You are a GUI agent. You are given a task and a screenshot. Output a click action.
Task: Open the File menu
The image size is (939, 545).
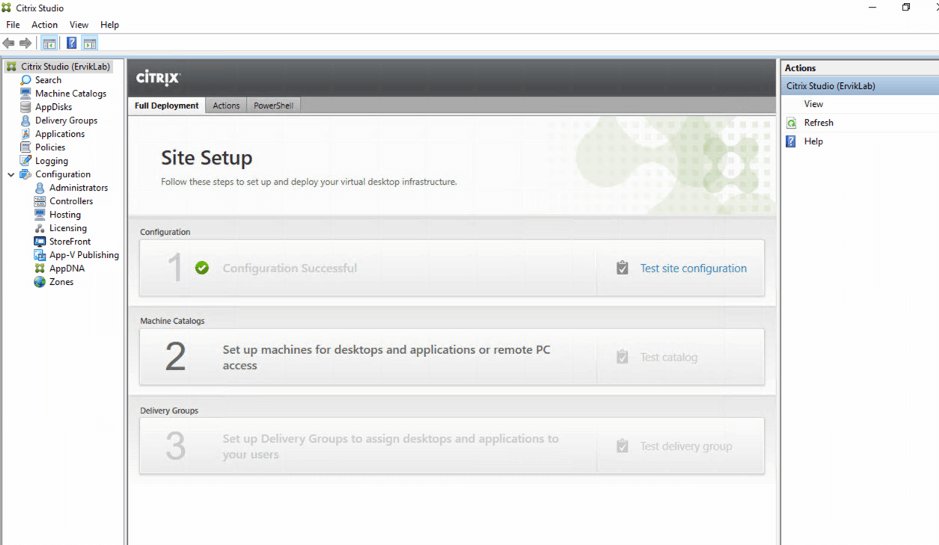[13, 25]
